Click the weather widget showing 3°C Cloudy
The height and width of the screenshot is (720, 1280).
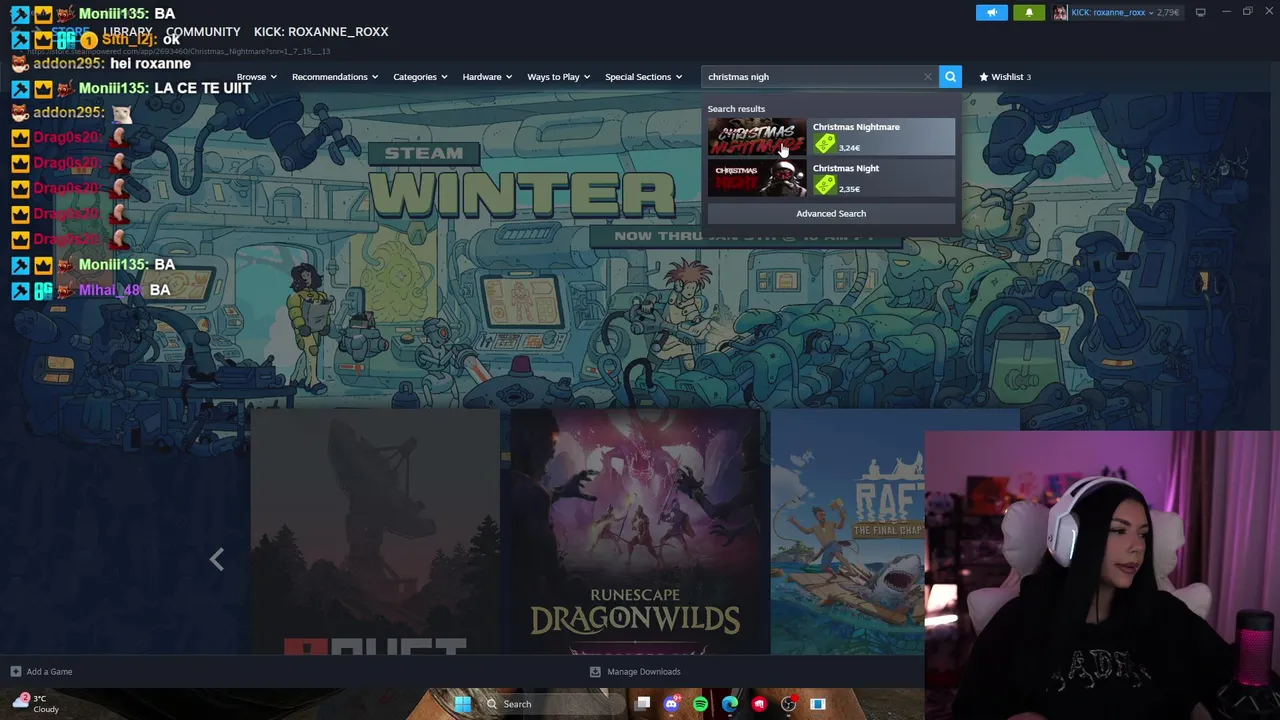tap(36, 704)
